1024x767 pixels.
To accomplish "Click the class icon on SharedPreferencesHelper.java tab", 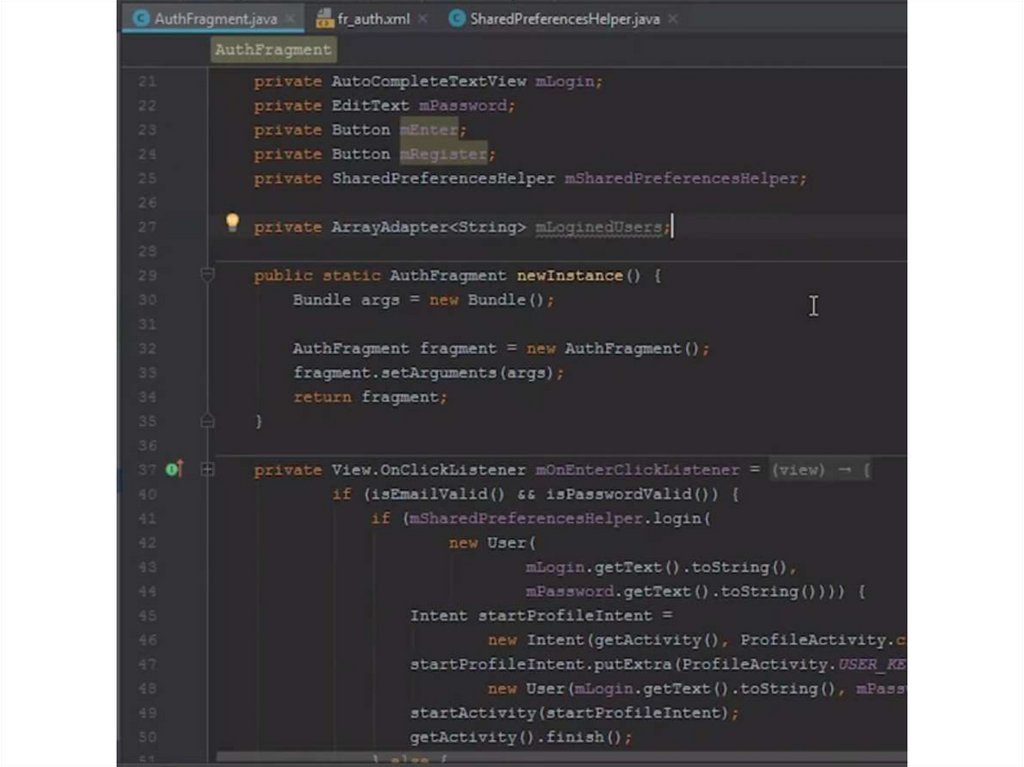I will tap(456, 19).
